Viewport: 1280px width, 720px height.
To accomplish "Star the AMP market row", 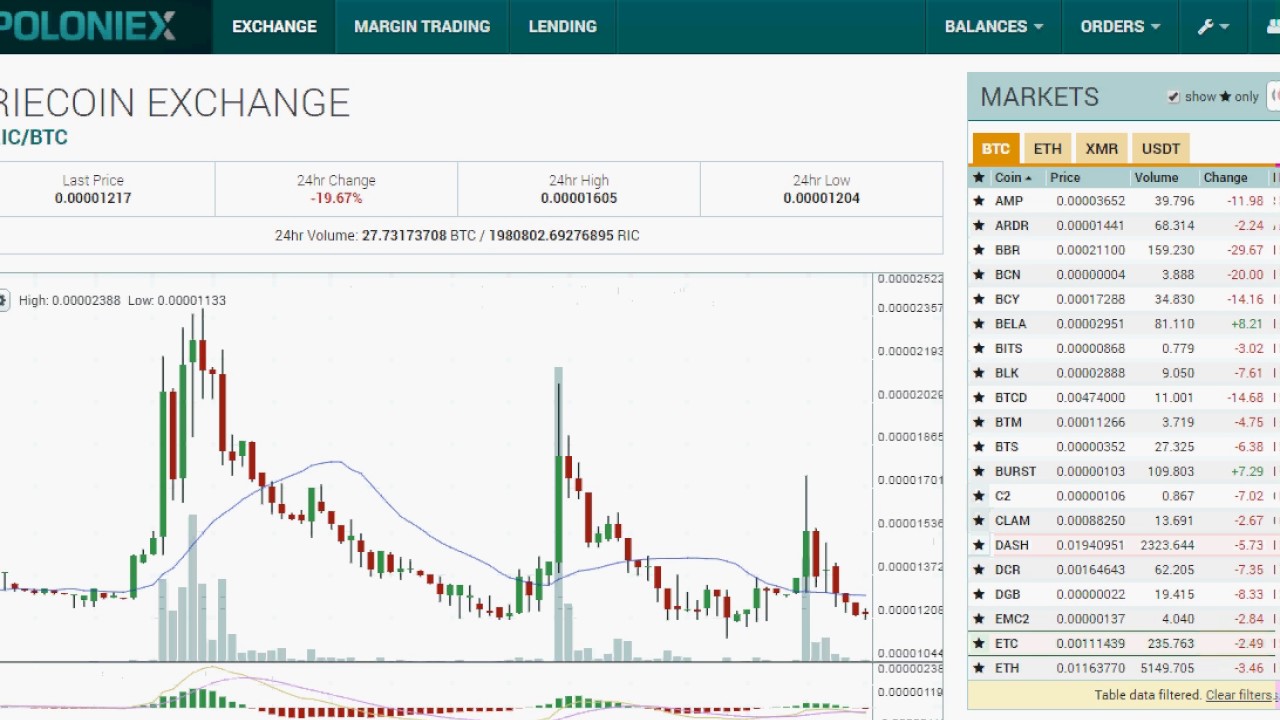I will [979, 201].
